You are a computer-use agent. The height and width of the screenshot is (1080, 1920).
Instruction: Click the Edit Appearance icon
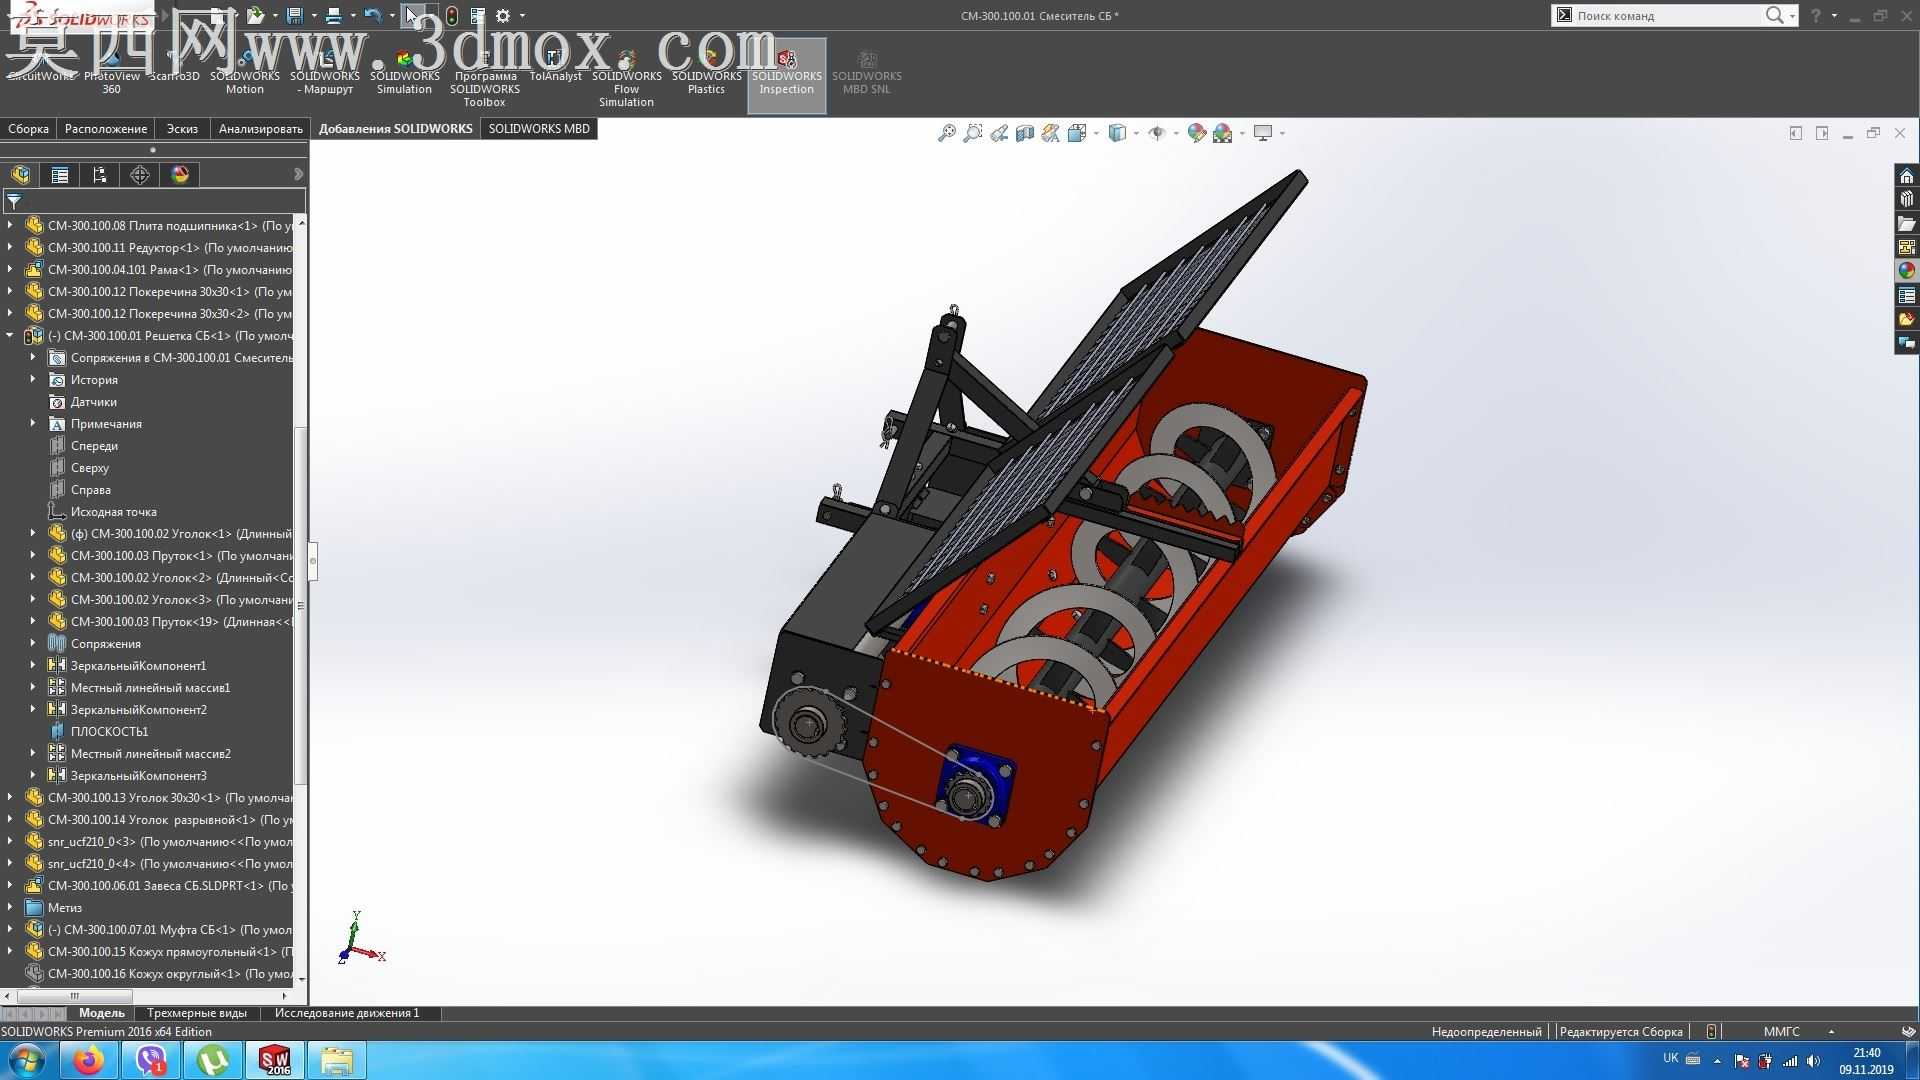point(1196,133)
